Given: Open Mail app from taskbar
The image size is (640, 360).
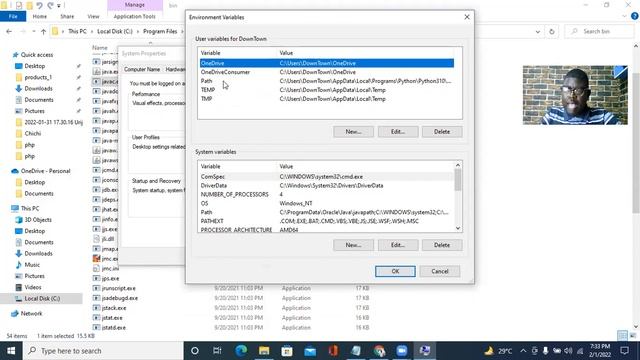Looking at the screenshot, I should (x=310, y=351).
